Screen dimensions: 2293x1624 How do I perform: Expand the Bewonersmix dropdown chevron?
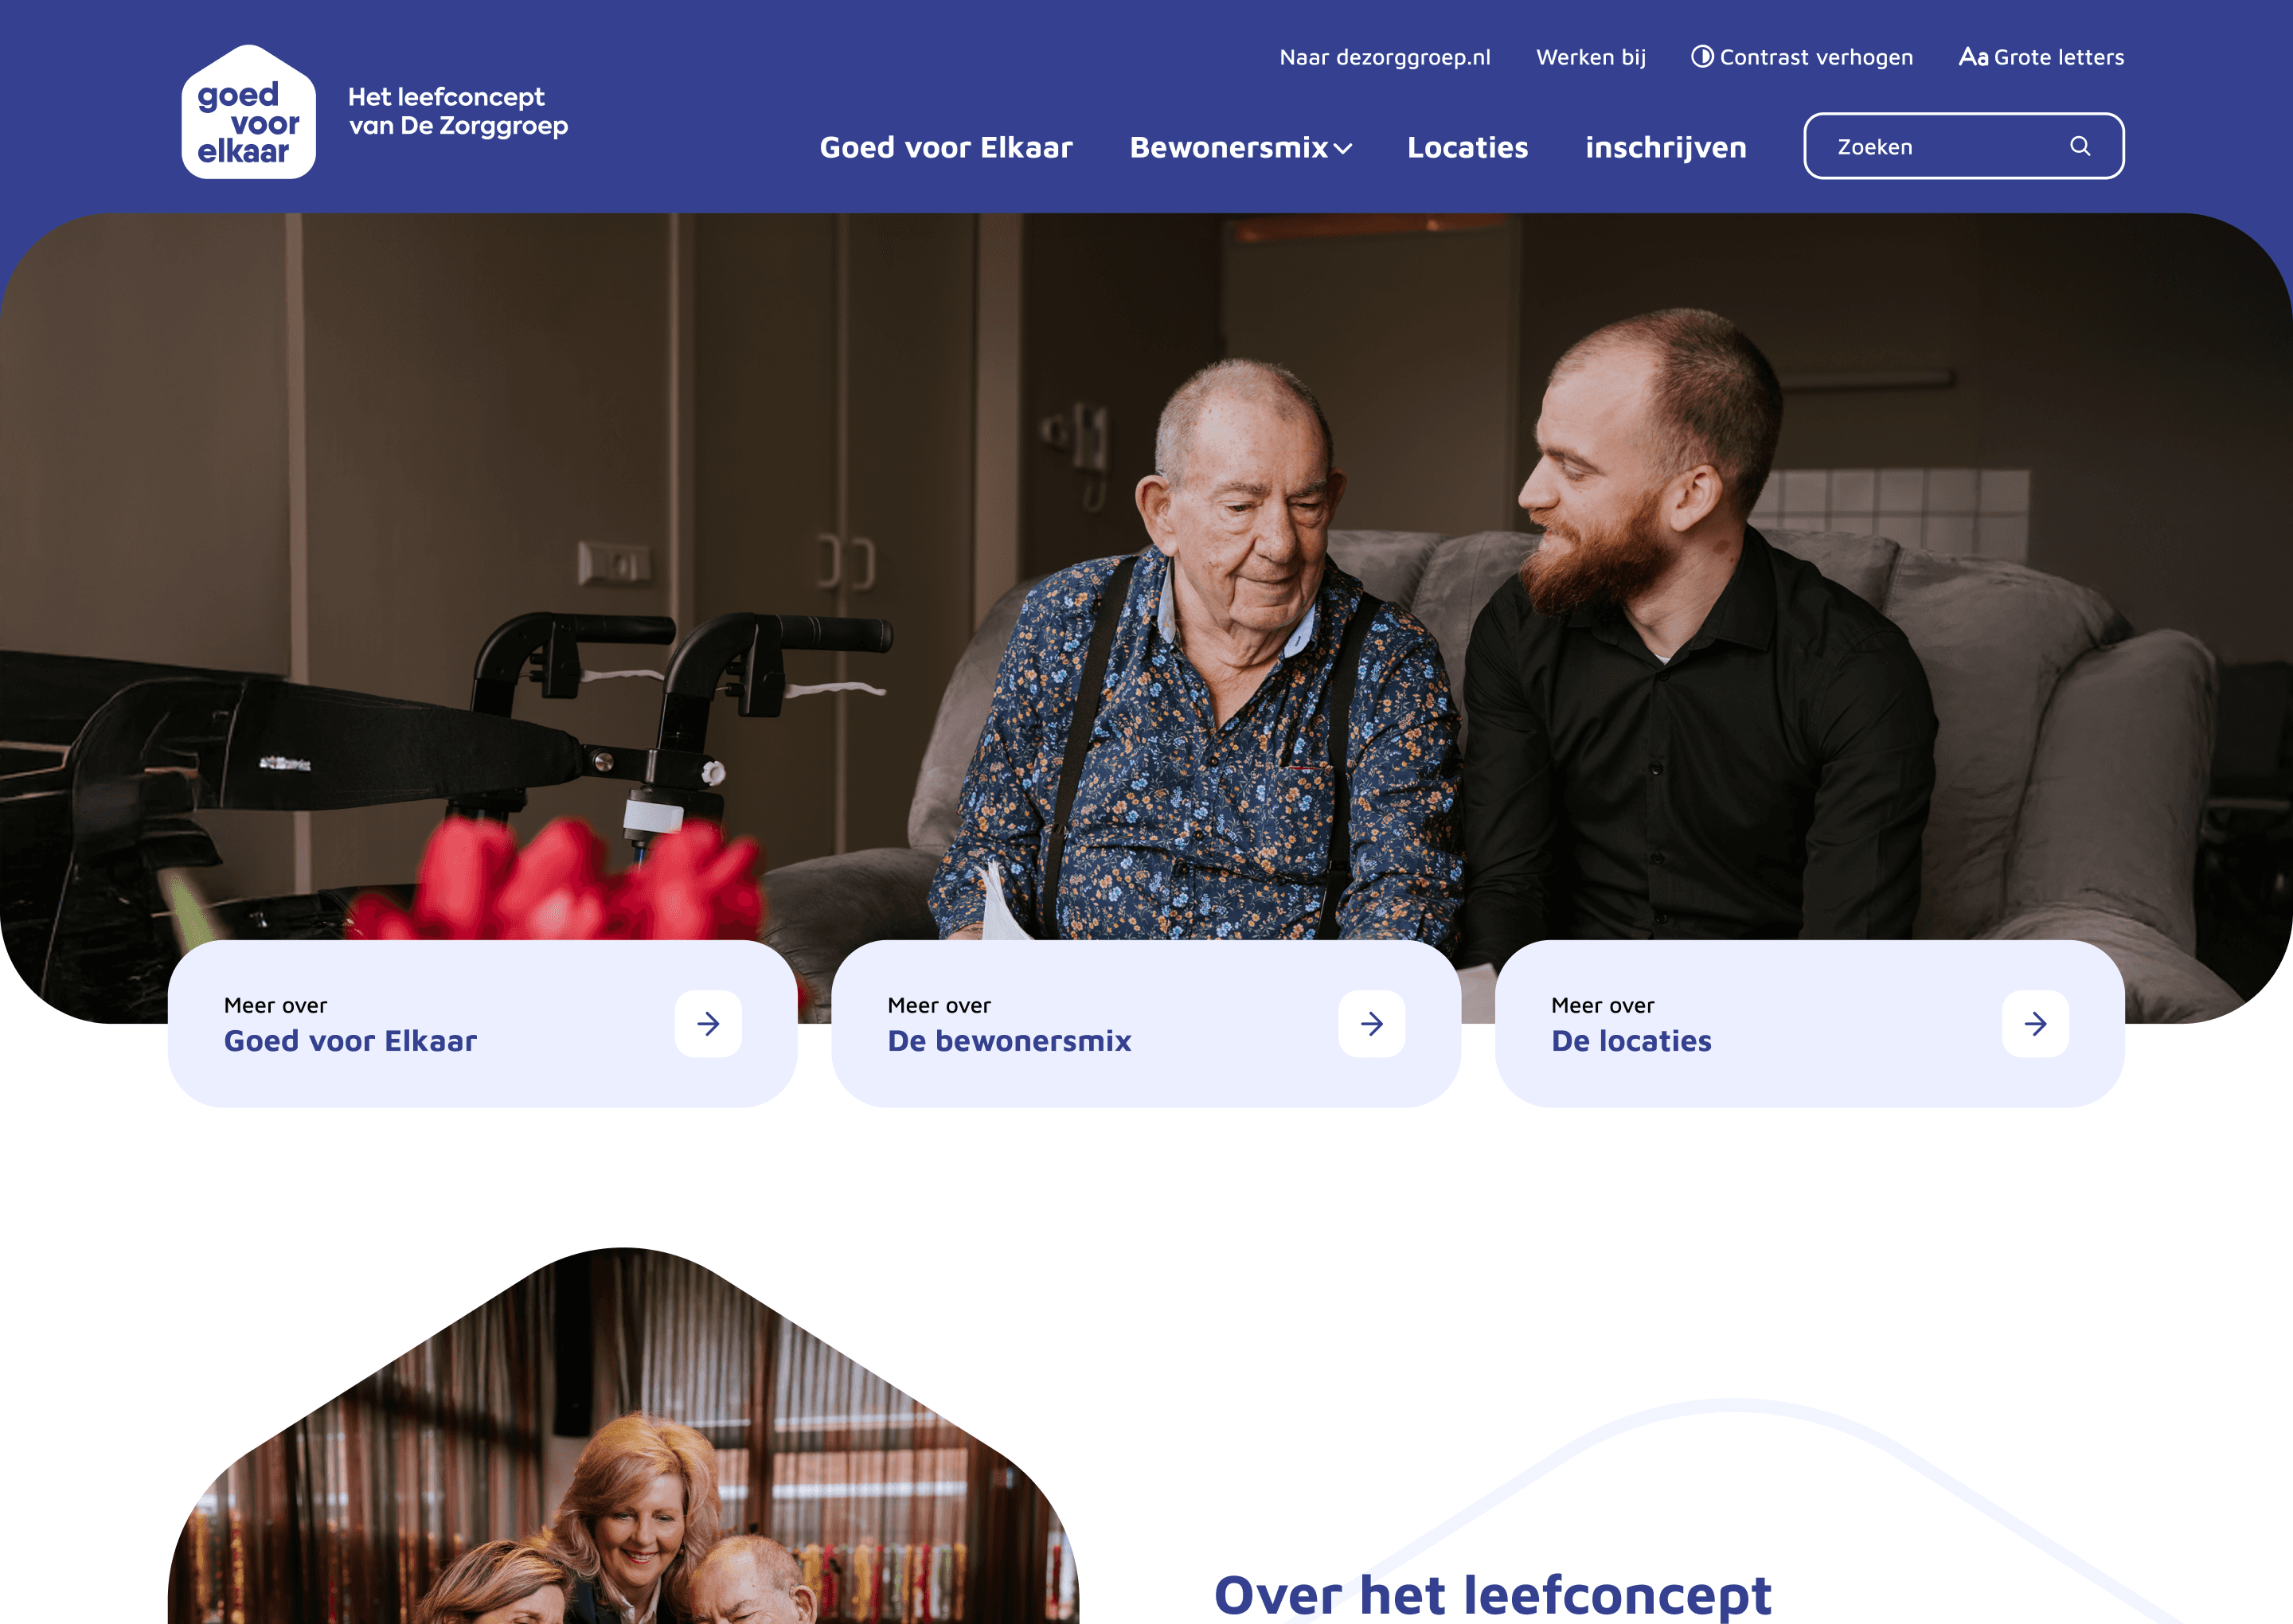point(1343,149)
